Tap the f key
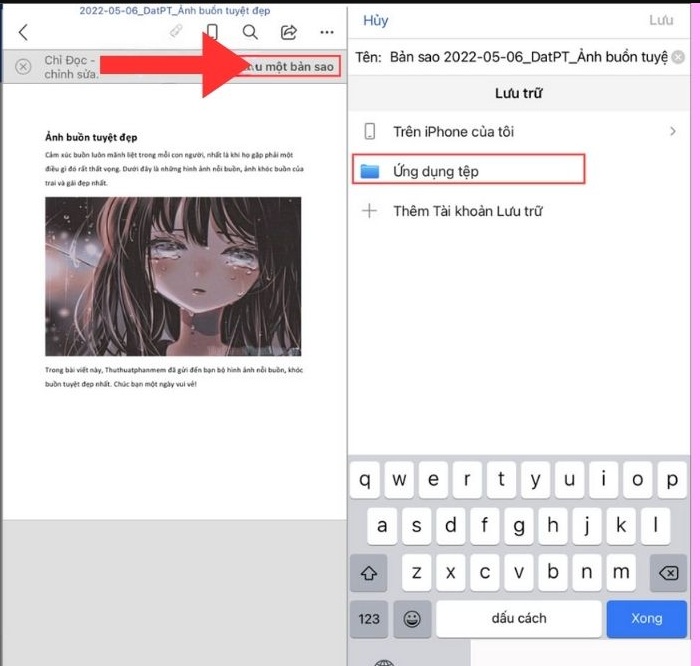This screenshot has height=666, width=700. point(484,526)
